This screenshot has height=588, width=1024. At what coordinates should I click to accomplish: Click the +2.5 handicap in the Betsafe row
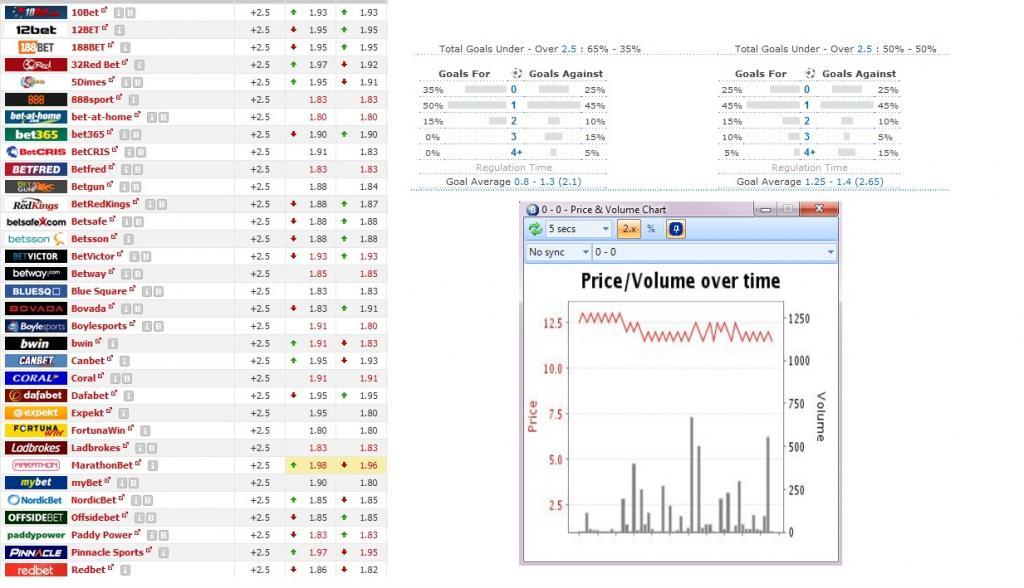(260, 221)
